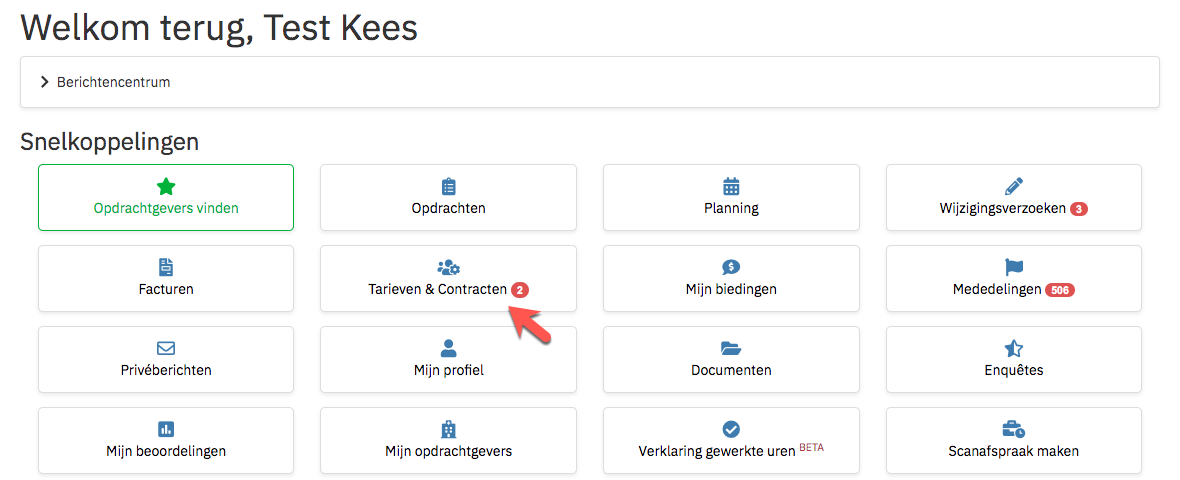Click the person icon above Mijn profiel
The width and height of the screenshot is (1180, 480).
[449, 348]
